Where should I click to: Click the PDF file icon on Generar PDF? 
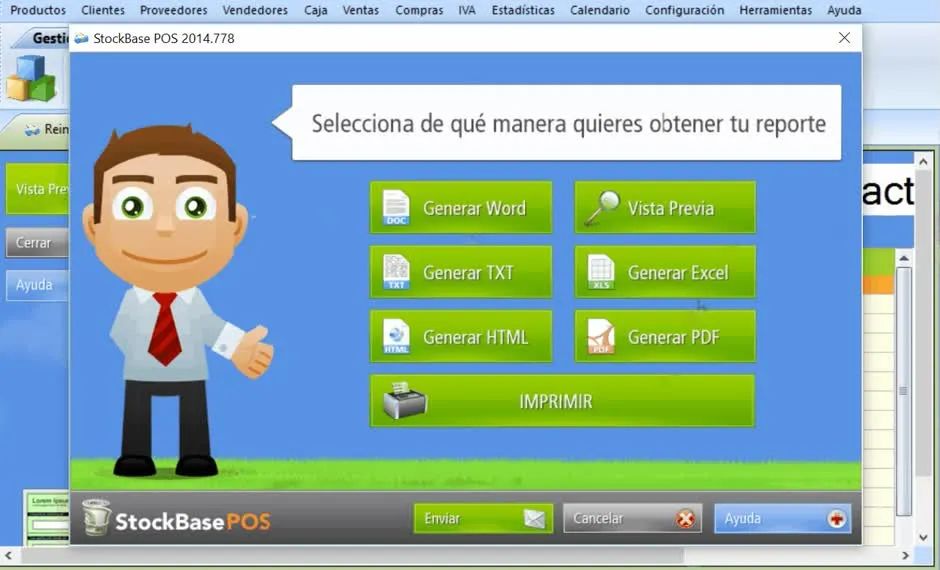click(601, 336)
